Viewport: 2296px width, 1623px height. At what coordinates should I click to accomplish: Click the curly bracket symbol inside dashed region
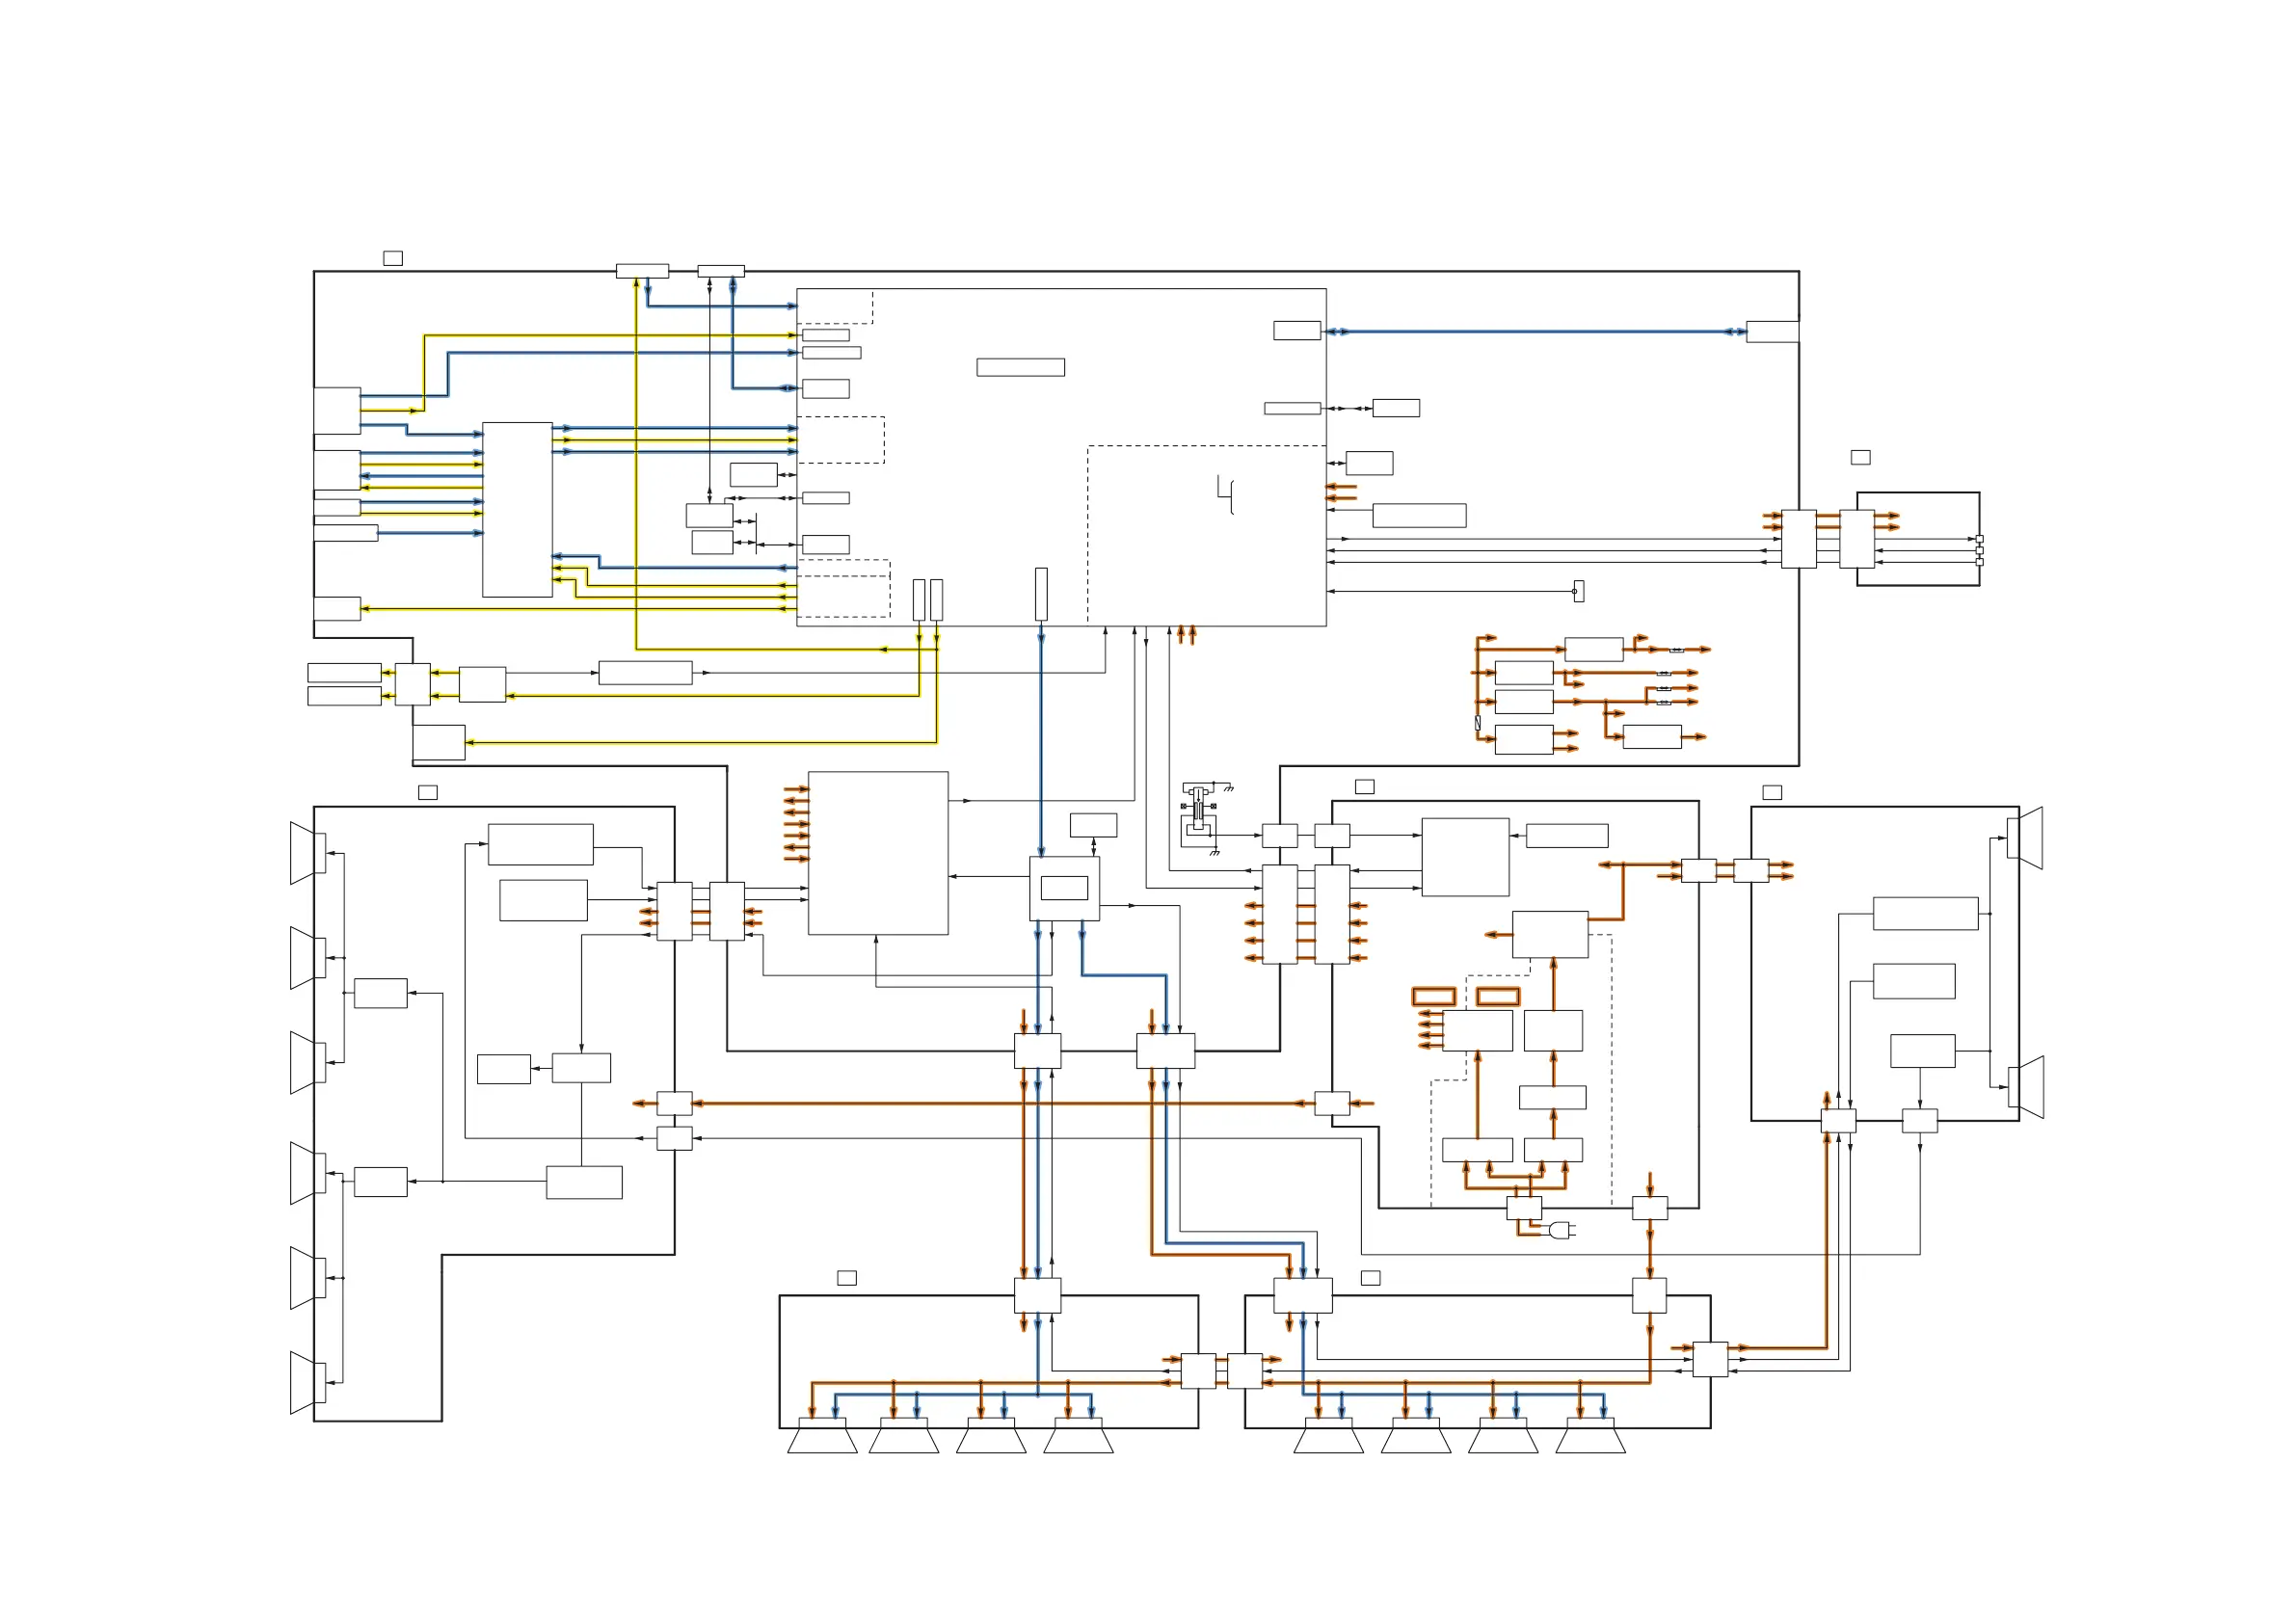click(x=1226, y=495)
